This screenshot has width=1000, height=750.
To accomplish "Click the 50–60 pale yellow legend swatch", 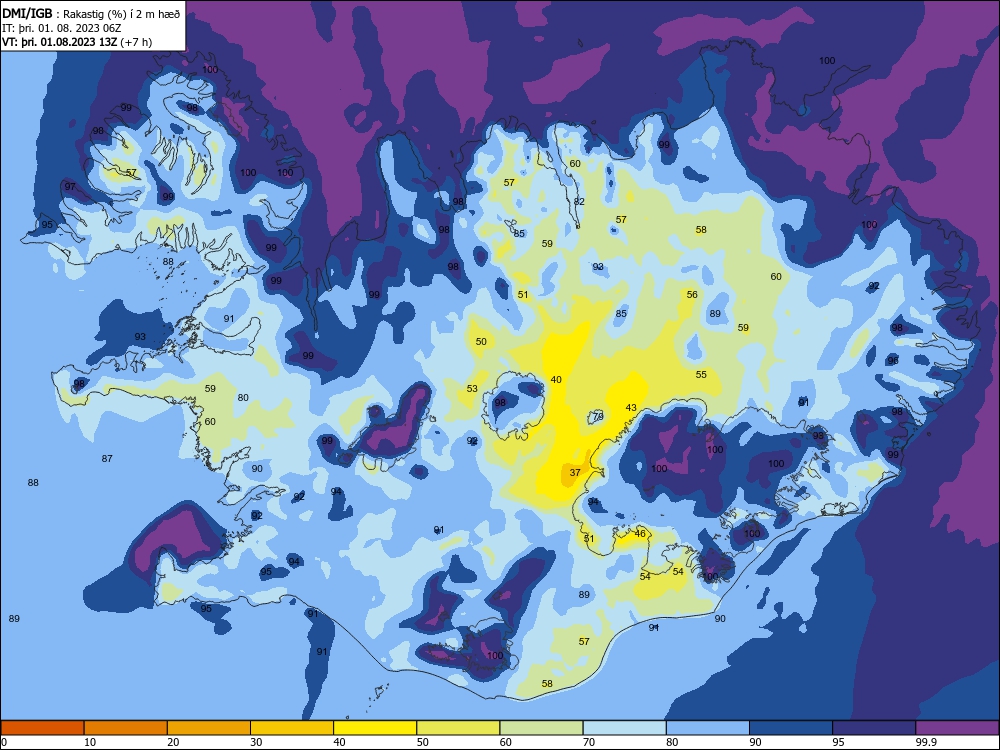I will [x=458, y=728].
